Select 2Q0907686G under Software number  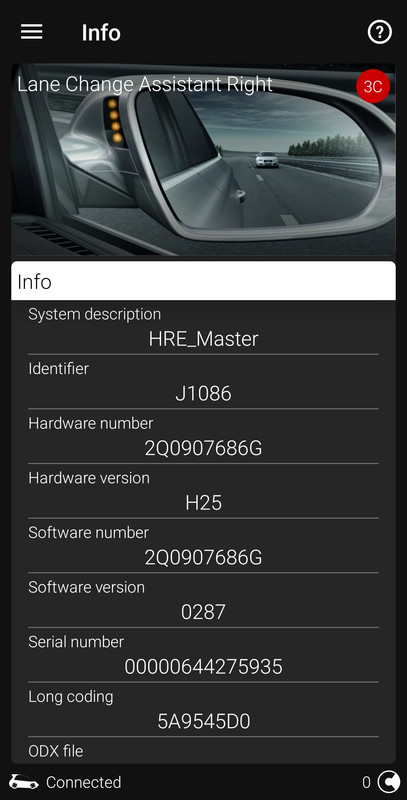coord(204,558)
